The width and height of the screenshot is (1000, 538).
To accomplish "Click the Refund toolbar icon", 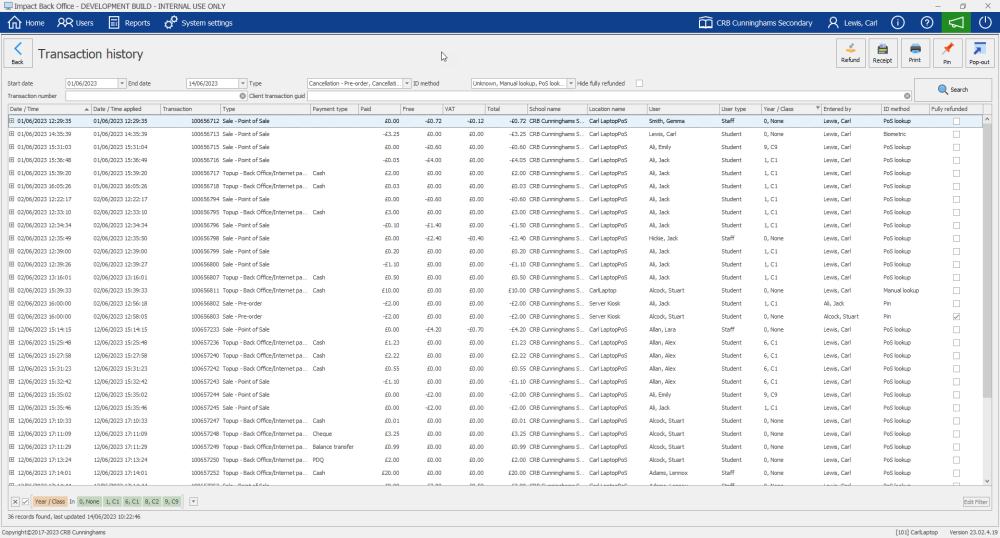I will (x=850, y=53).
